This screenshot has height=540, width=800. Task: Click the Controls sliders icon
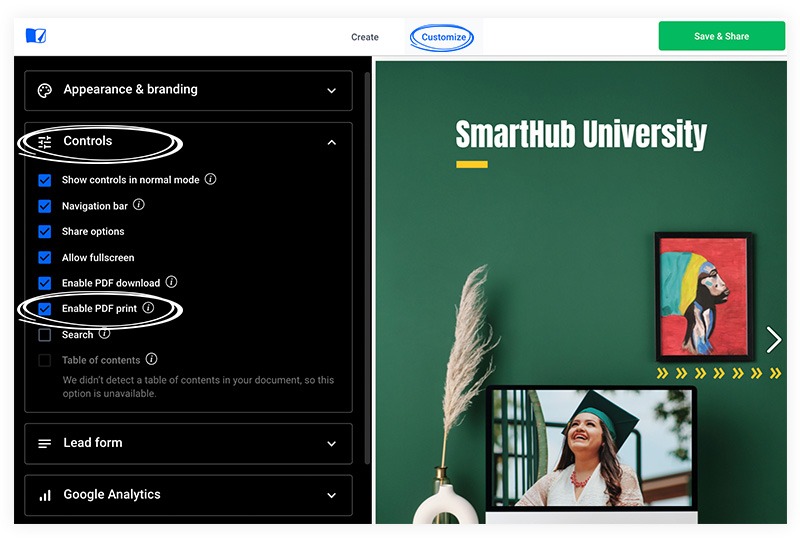click(x=45, y=142)
